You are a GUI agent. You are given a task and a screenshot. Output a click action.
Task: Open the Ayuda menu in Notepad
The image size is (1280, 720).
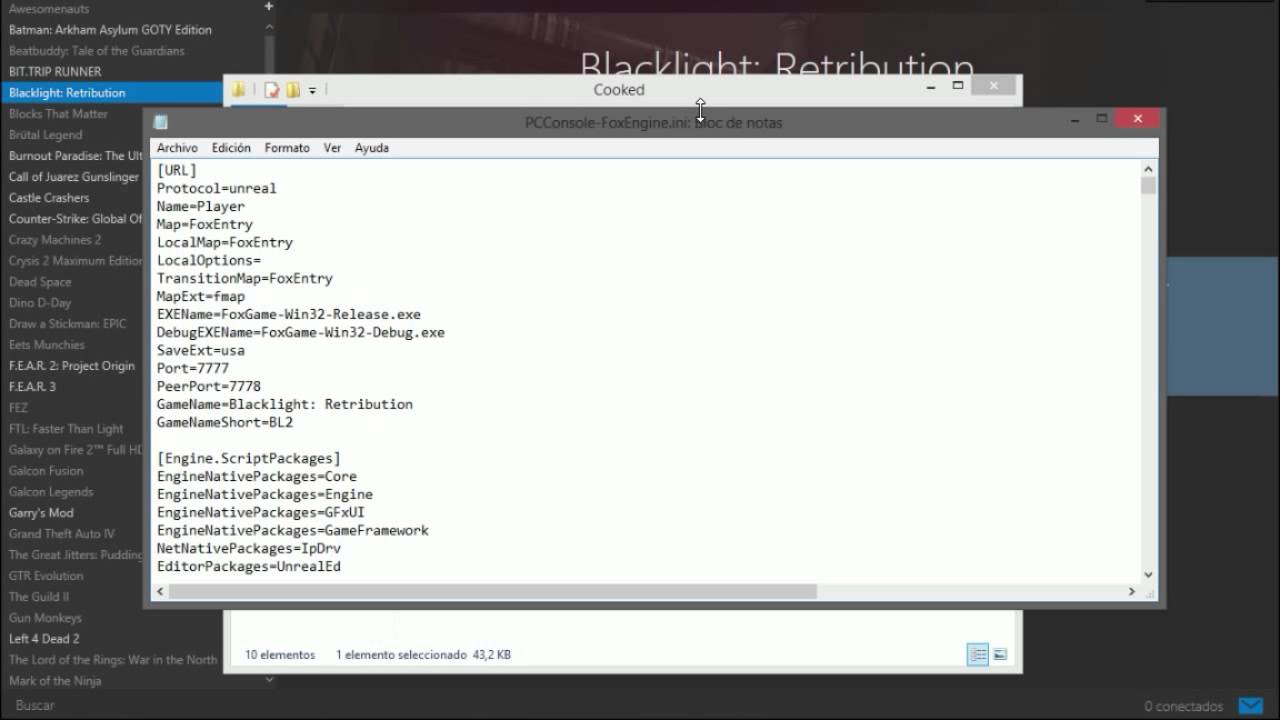click(372, 148)
